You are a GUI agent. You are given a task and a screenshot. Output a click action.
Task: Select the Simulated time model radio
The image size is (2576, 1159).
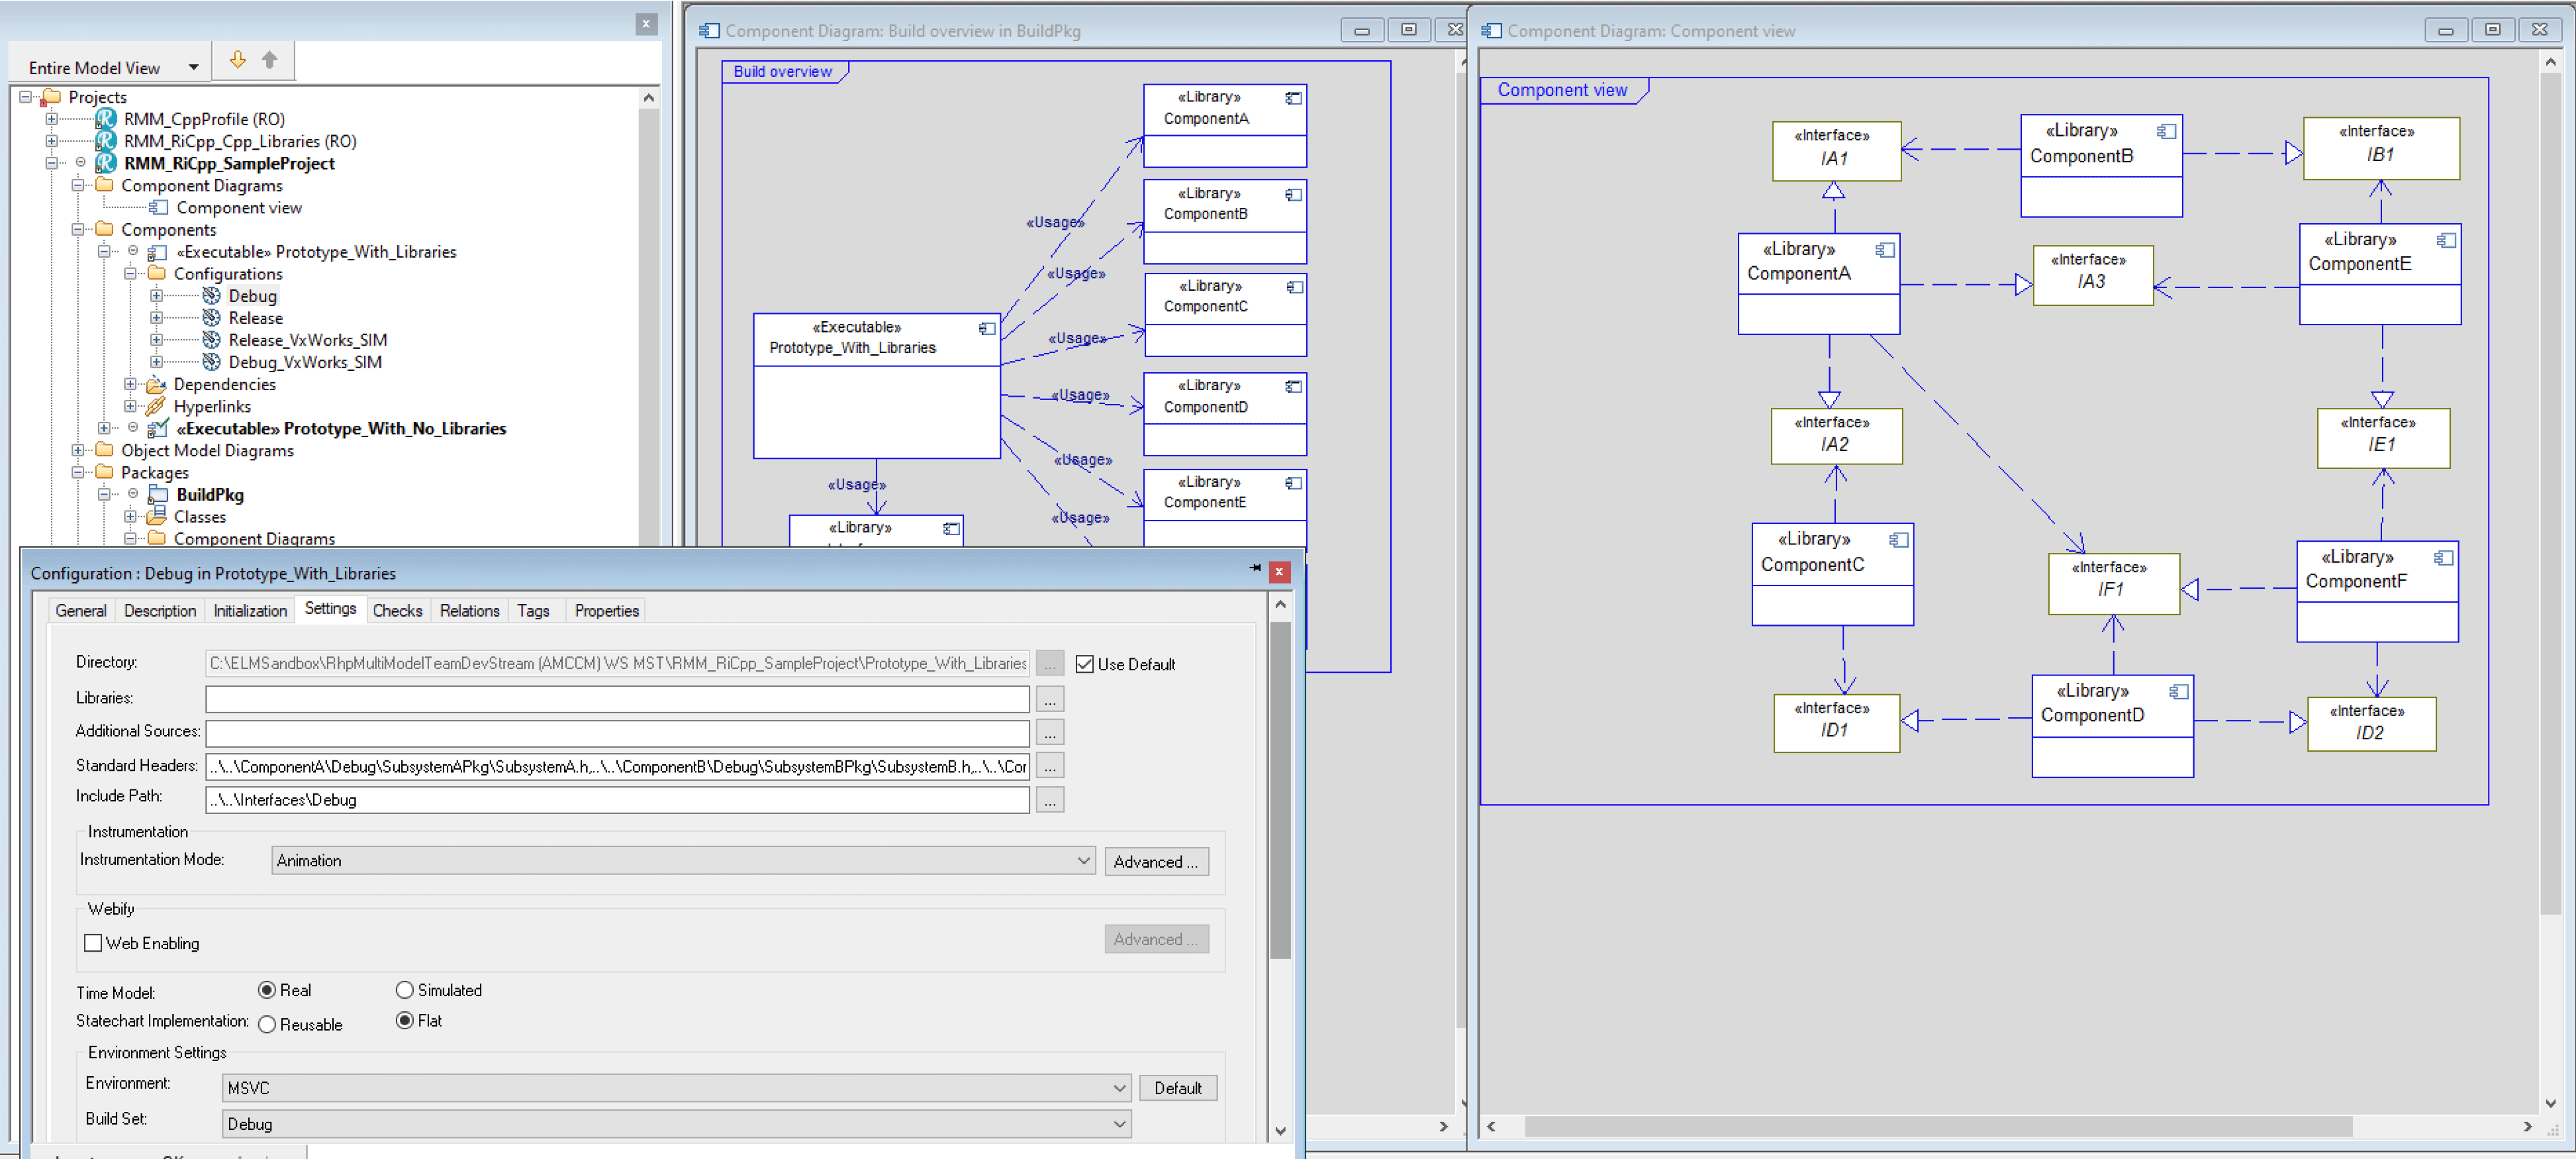coord(404,990)
